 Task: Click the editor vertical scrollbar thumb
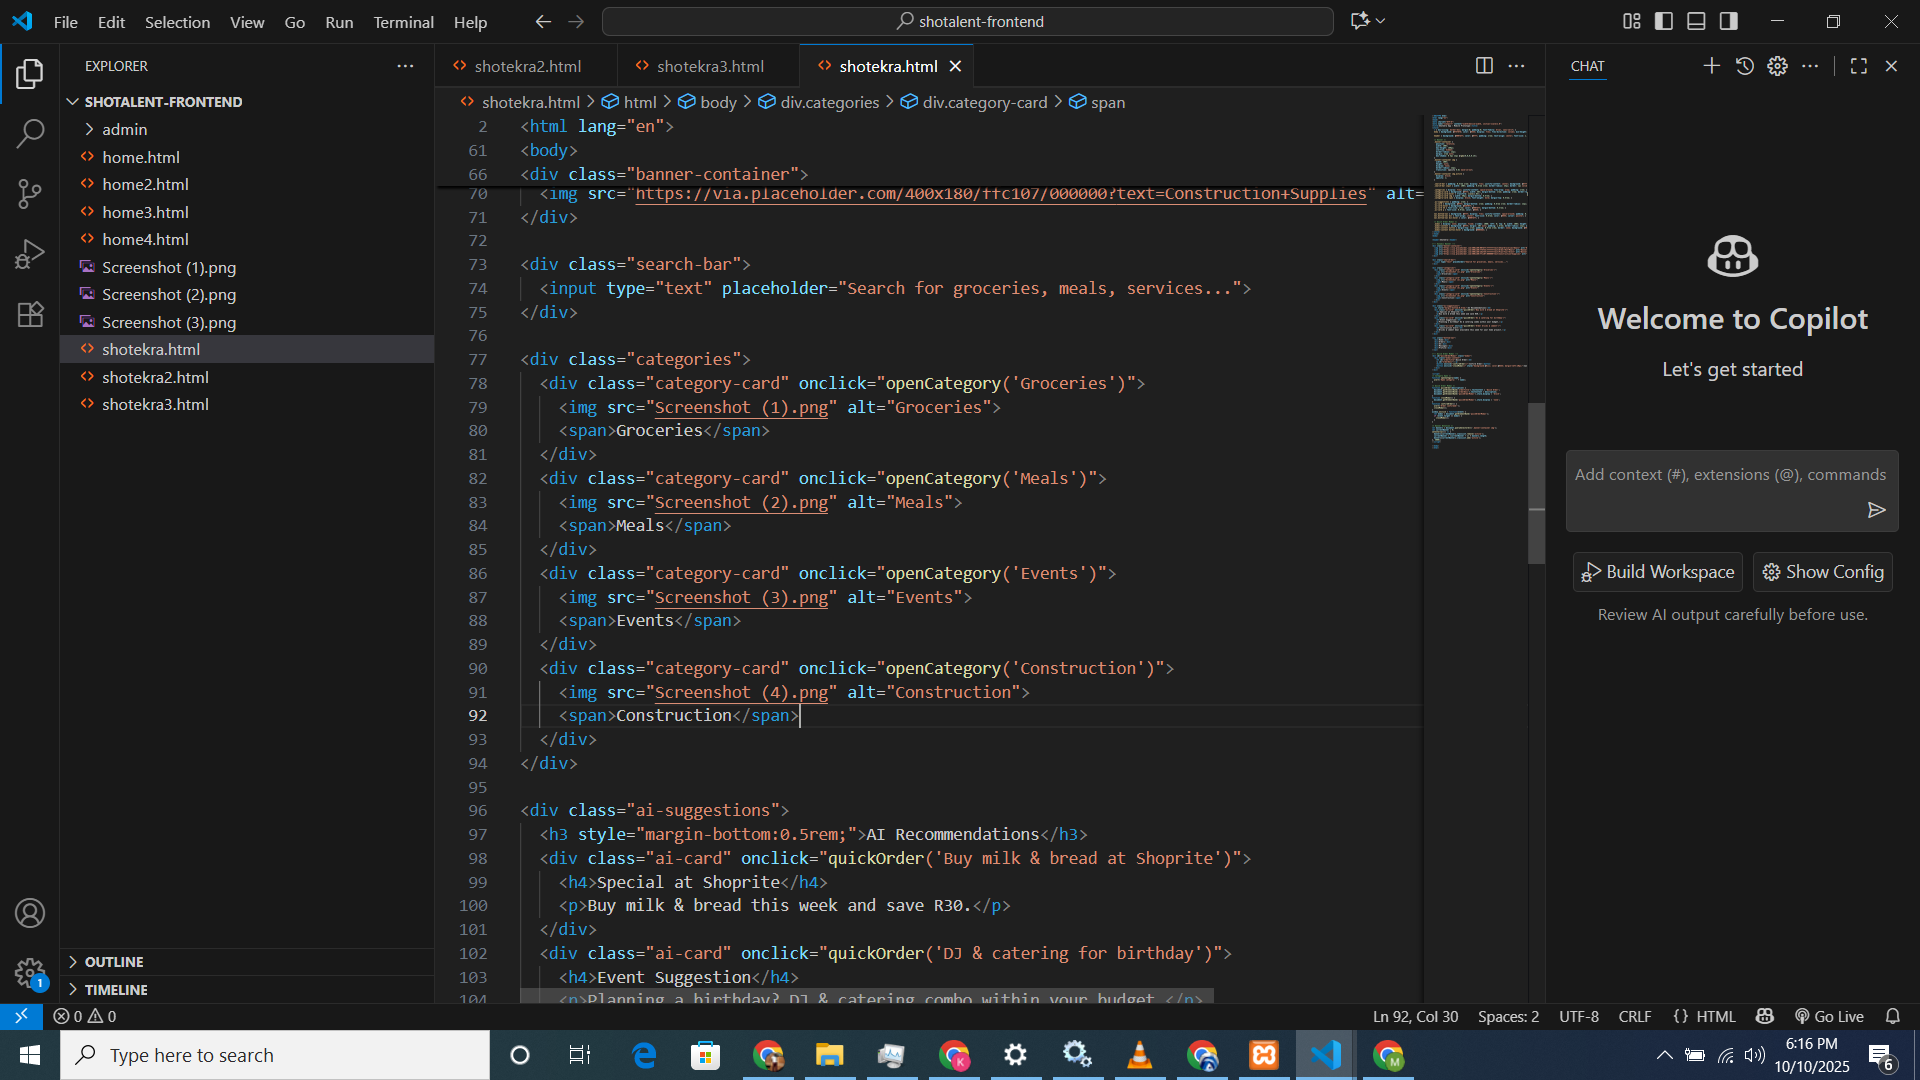(x=1536, y=483)
